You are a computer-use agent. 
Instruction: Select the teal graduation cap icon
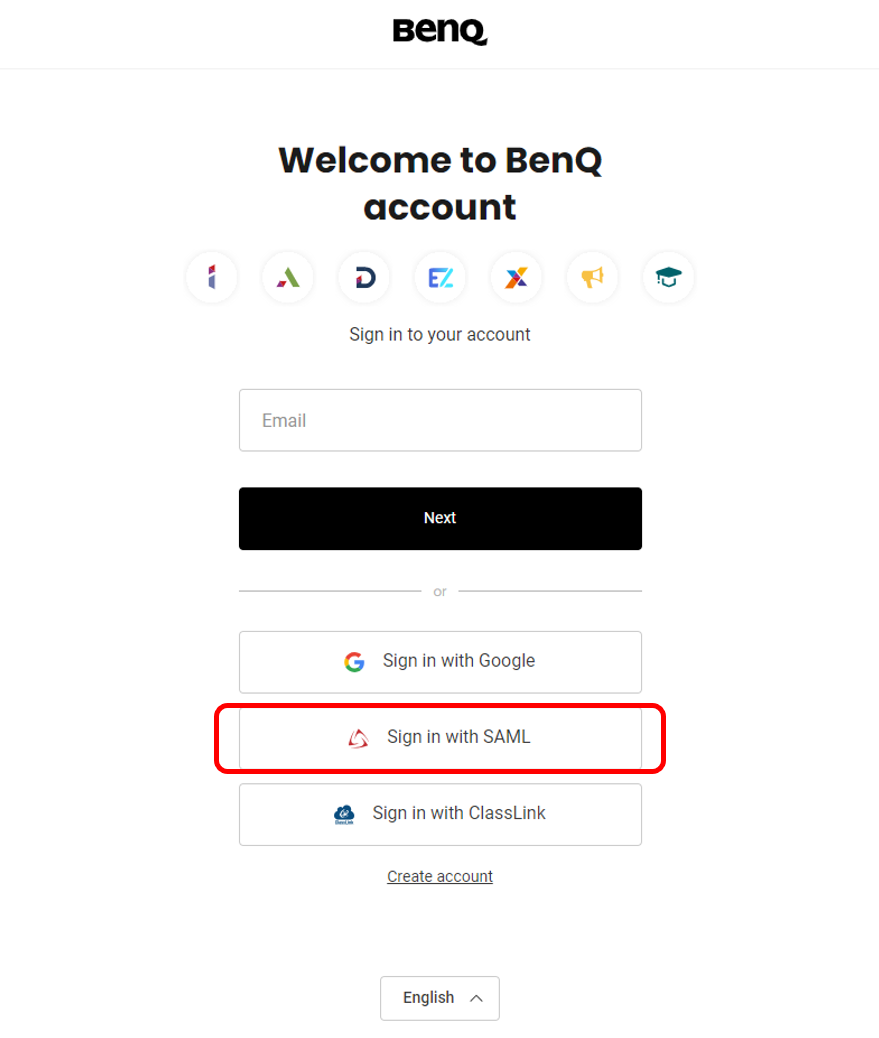(669, 277)
